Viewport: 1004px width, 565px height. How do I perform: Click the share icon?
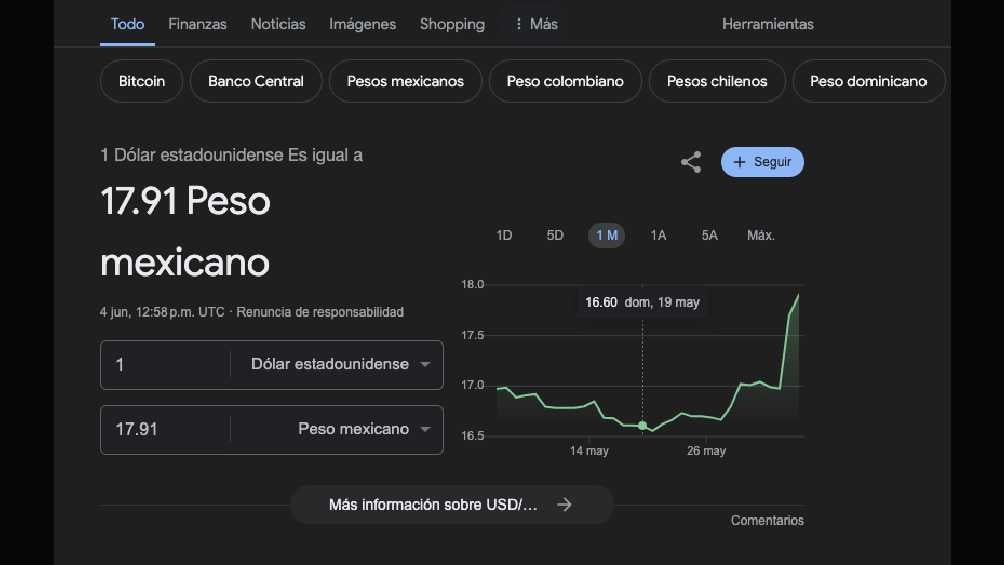[x=691, y=162]
